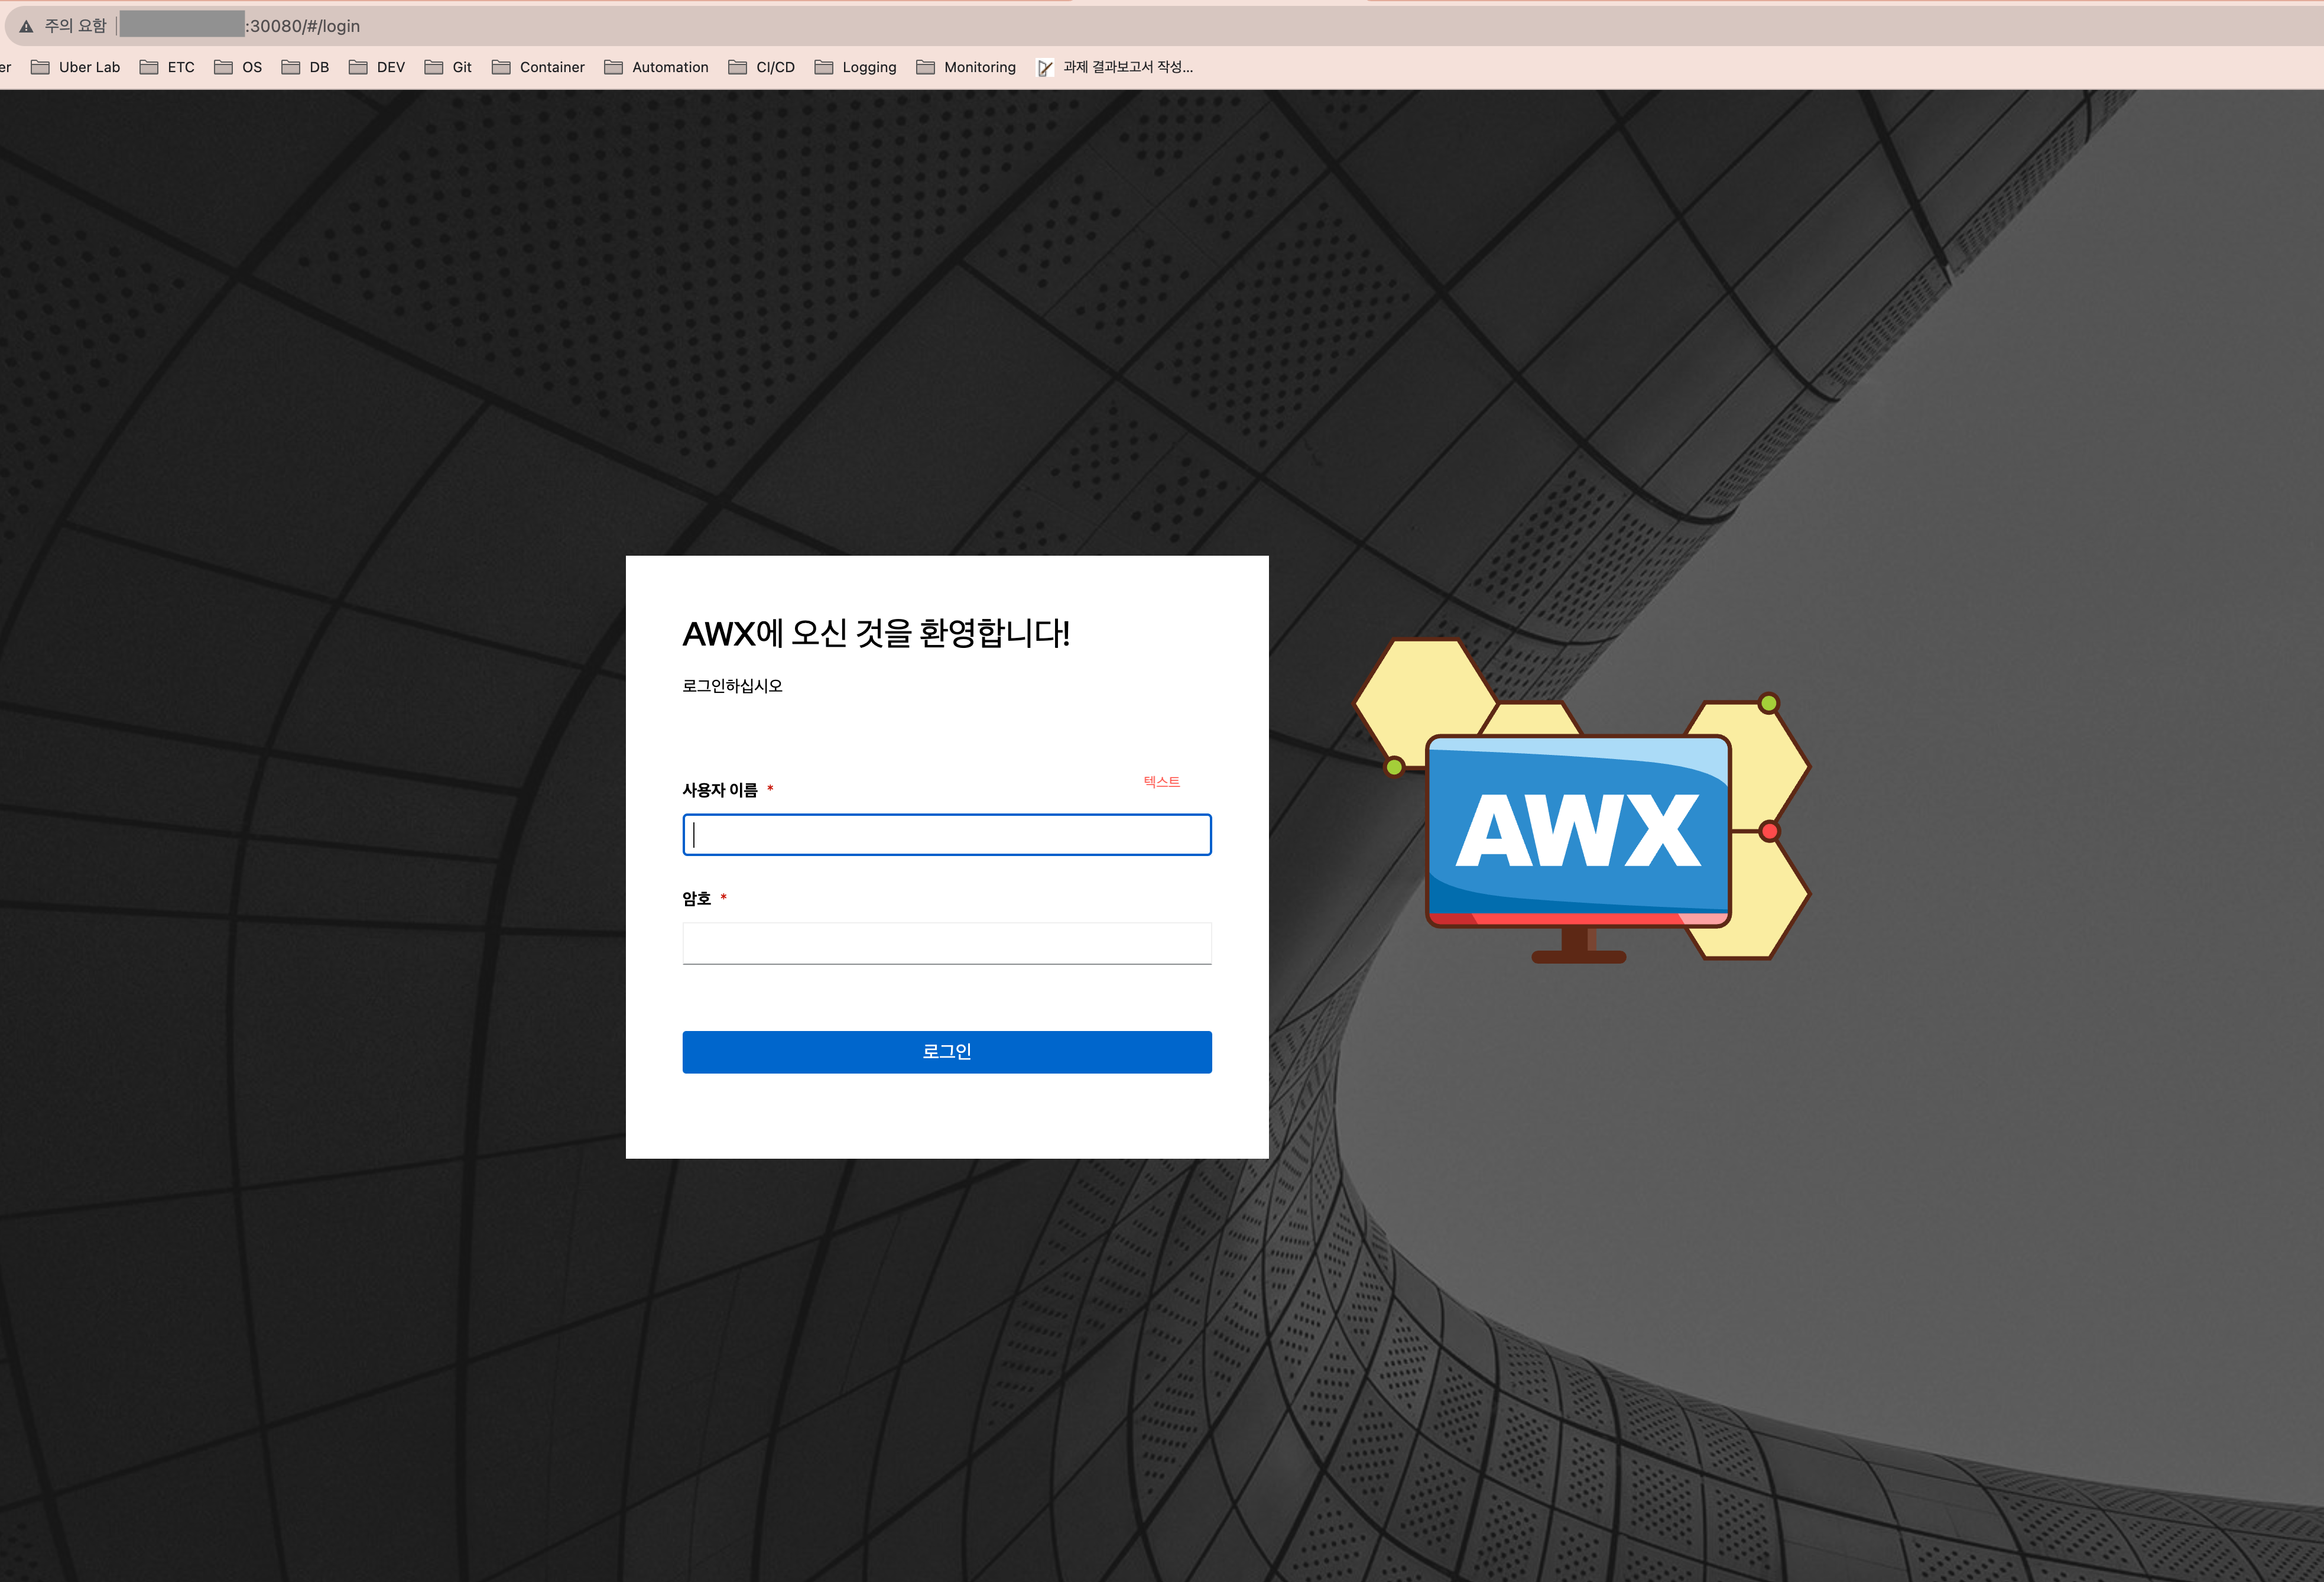Open the Git bookmark folder
The image size is (2324, 1582).
coord(448,67)
